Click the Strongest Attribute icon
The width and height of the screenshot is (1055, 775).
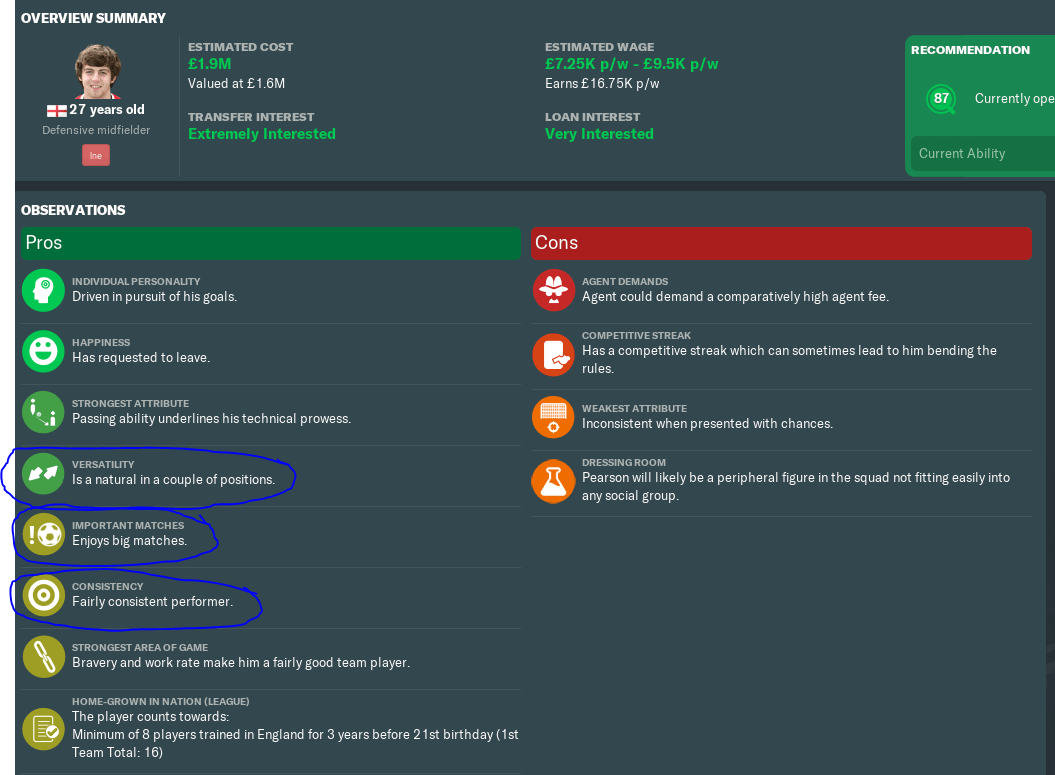[43, 413]
